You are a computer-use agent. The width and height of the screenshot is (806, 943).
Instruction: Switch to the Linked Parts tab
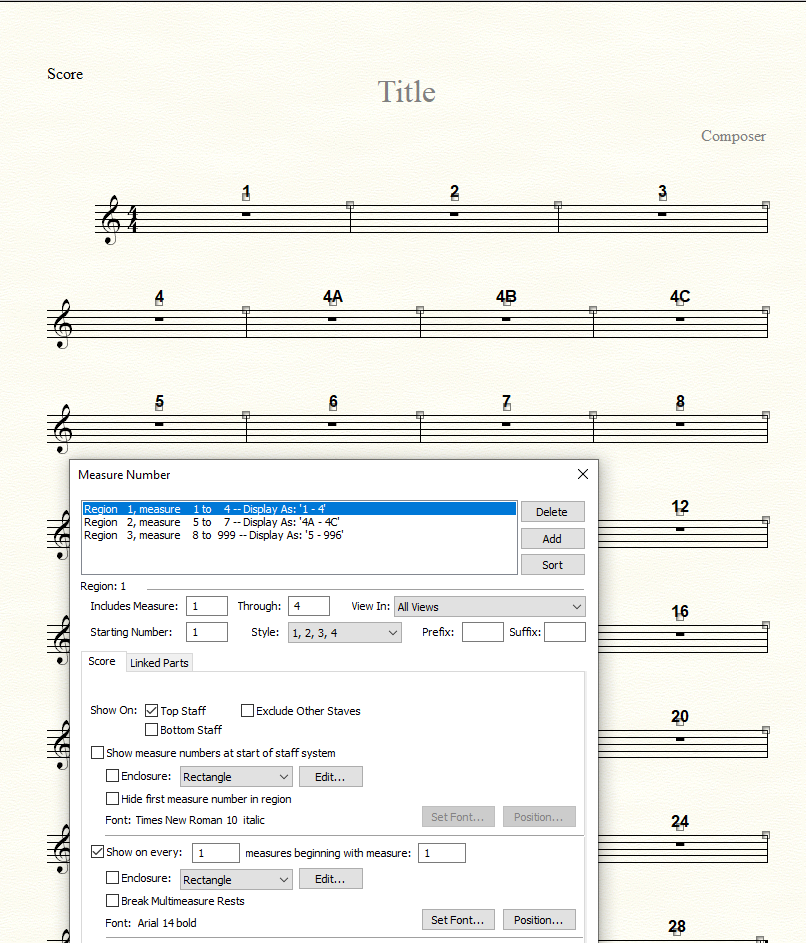pyautogui.click(x=159, y=663)
